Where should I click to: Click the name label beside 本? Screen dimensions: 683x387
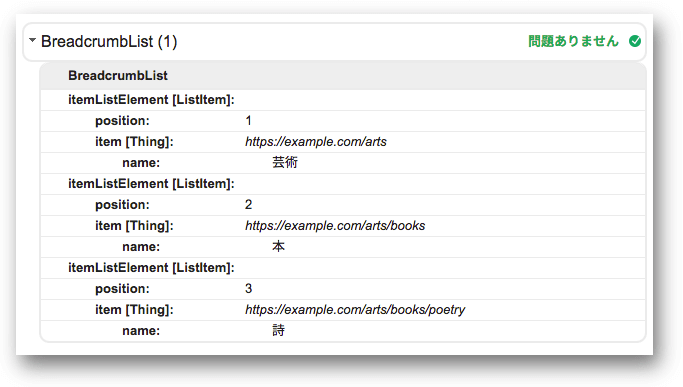pyautogui.click(x=141, y=247)
